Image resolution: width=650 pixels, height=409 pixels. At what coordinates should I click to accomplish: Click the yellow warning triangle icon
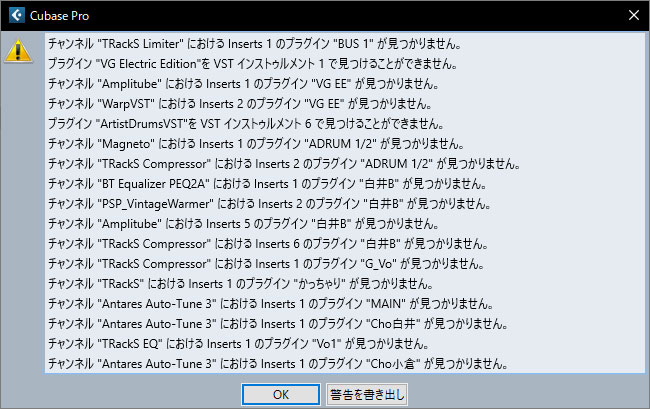18,51
